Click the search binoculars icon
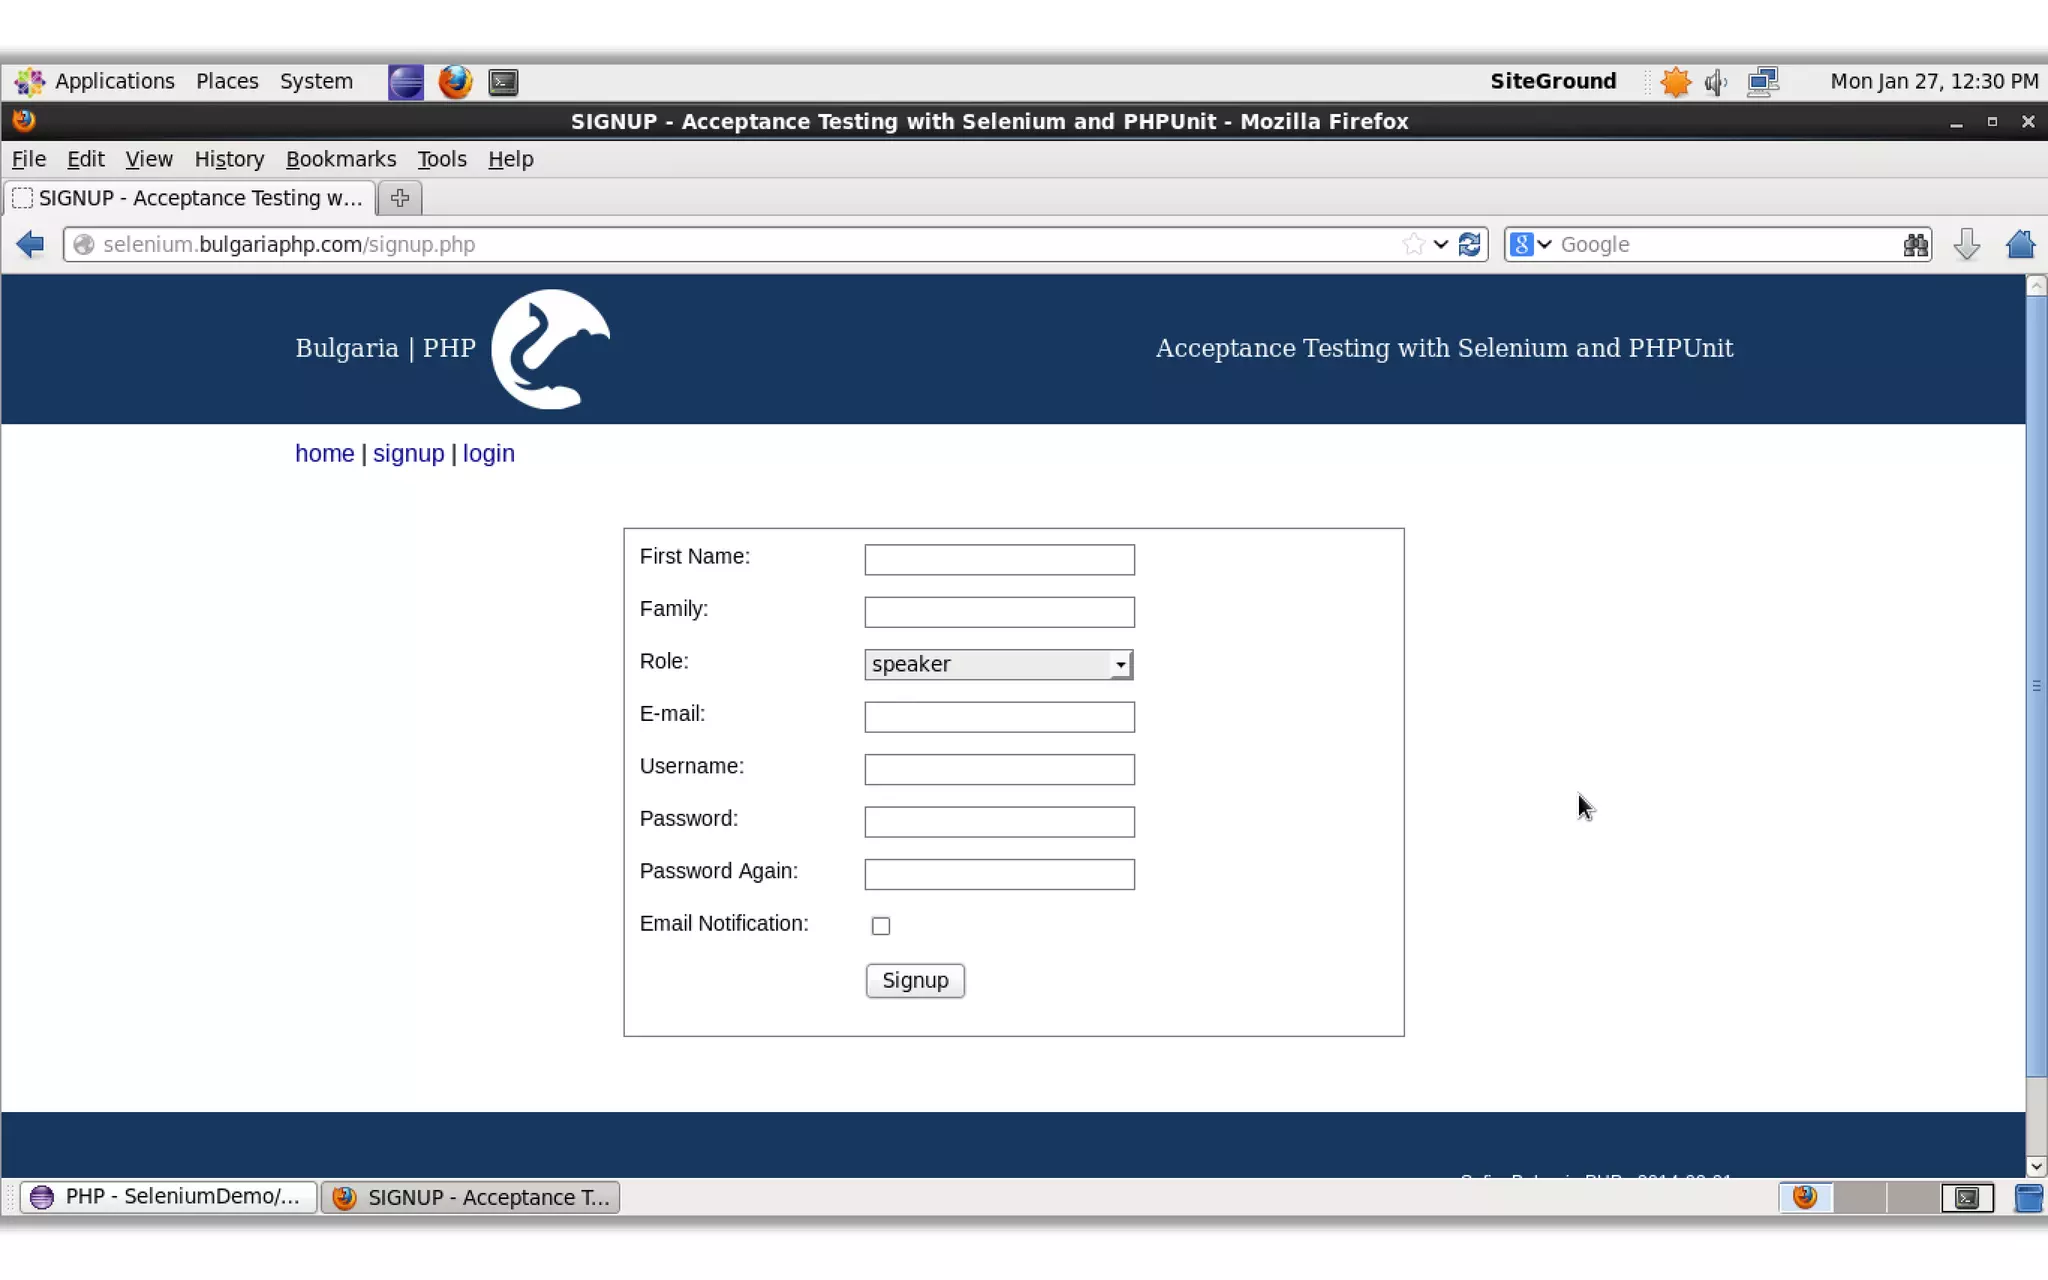This screenshot has height=1280, width=2048. coord(1915,244)
